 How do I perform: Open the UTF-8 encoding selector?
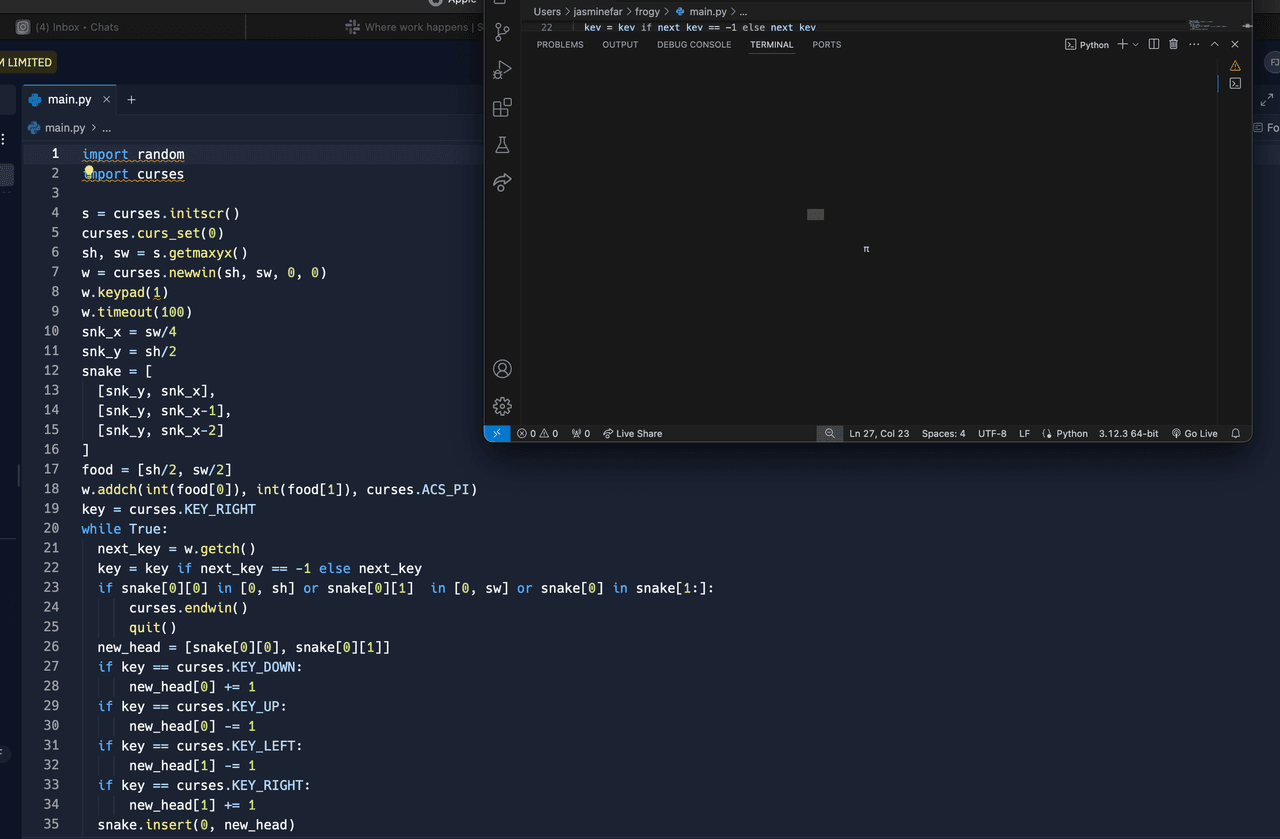click(992, 434)
